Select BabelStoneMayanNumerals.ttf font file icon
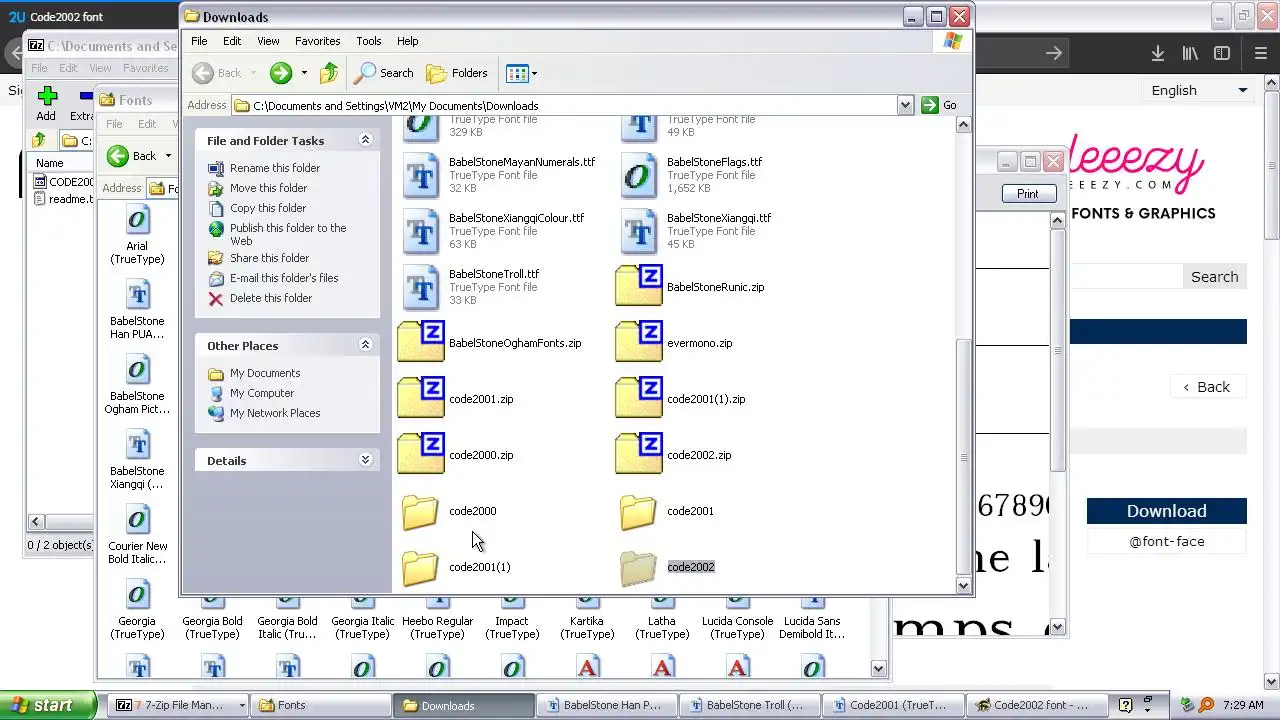Viewport: 1280px width, 720px height. pos(421,175)
